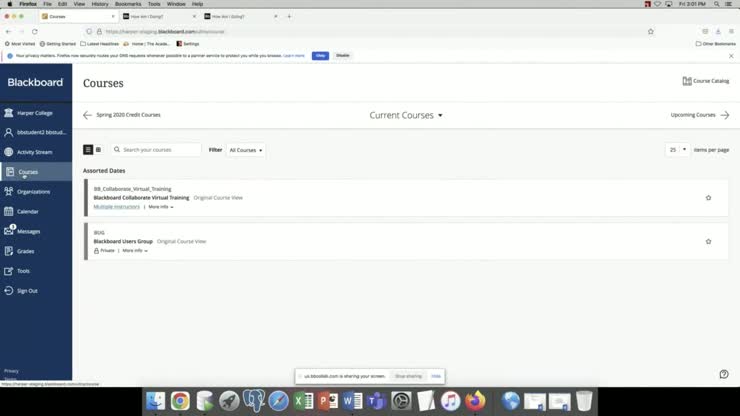Switch to grid view toggle
This screenshot has height=416, width=740.
[x=98, y=150]
